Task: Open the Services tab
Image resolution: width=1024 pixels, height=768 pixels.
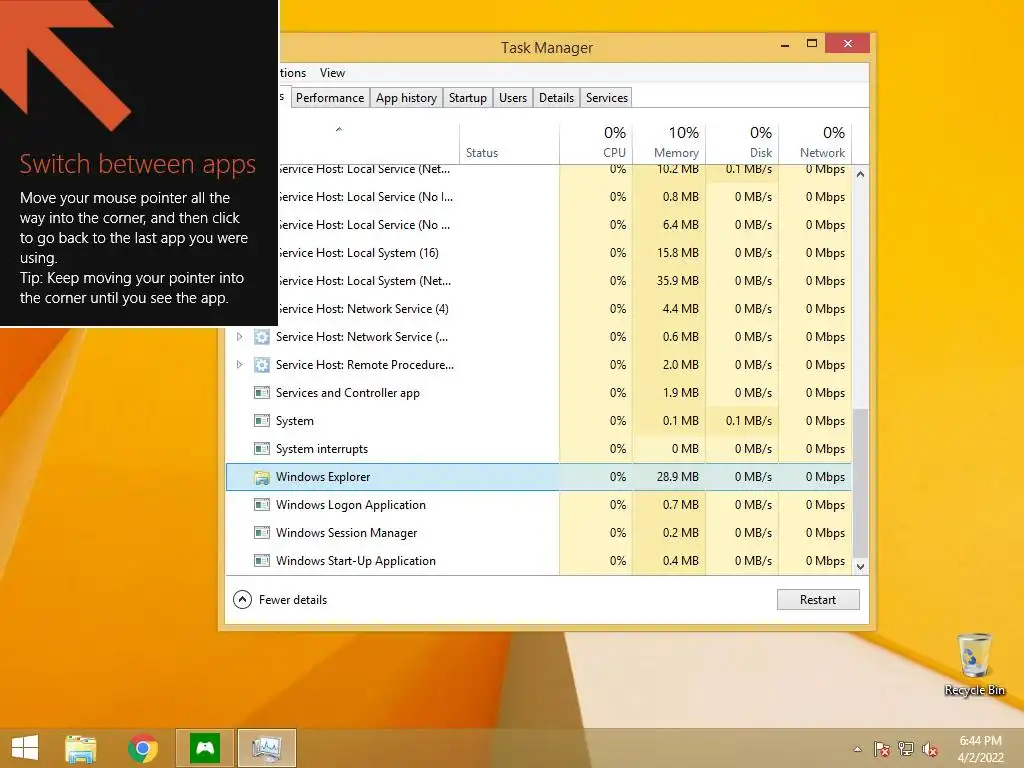Action: point(607,98)
